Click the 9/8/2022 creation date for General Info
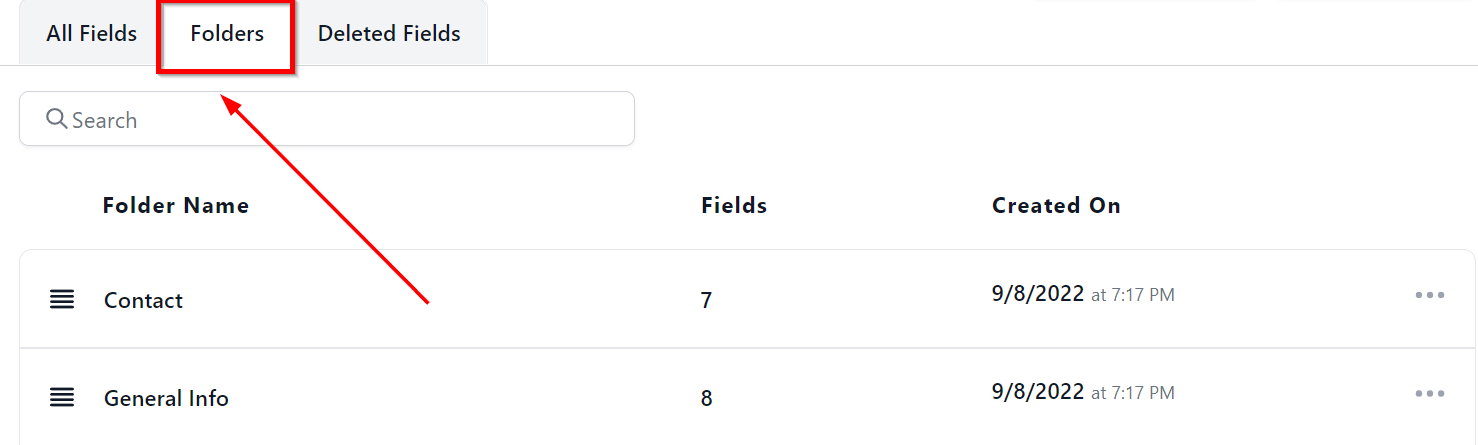Screen dimensions: 1478x445 pyautogui.click(x=1037, y=392)
